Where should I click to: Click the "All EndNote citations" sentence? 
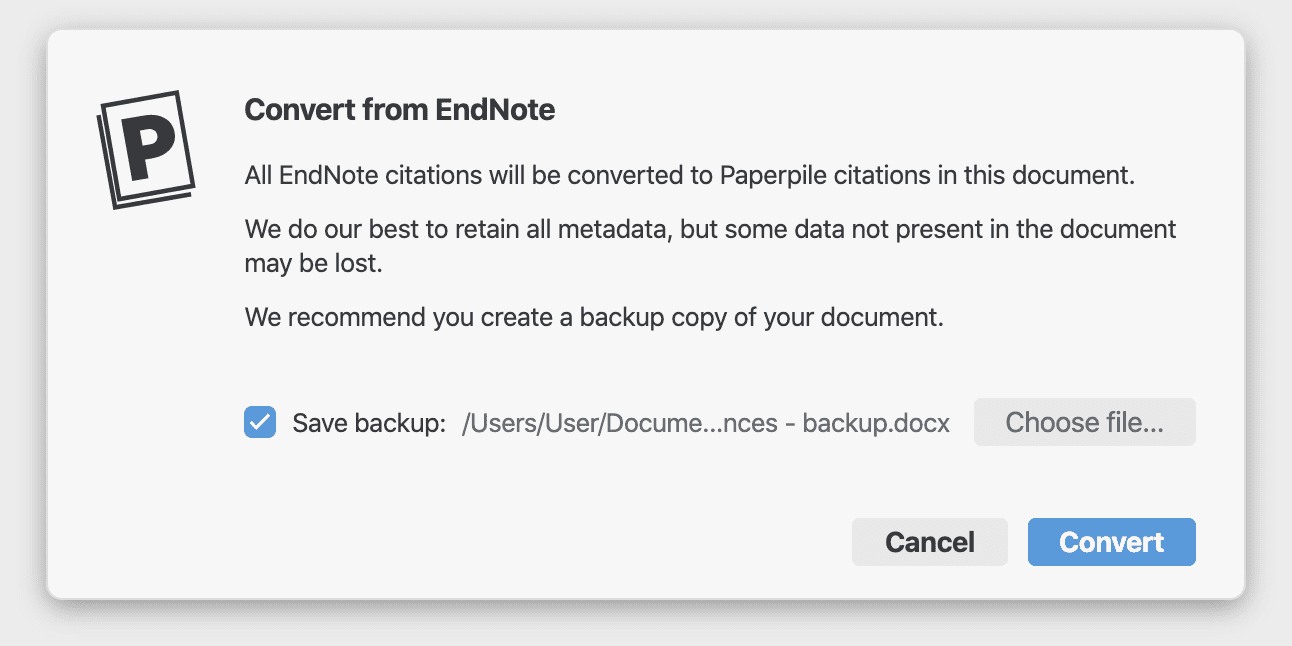click(690, 176)
